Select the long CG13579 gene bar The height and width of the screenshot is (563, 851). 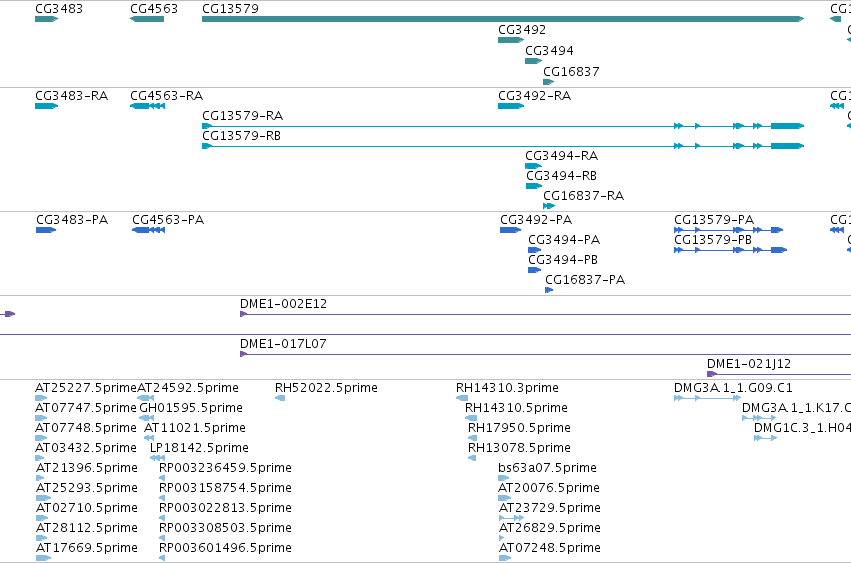[x=503, y=19]
